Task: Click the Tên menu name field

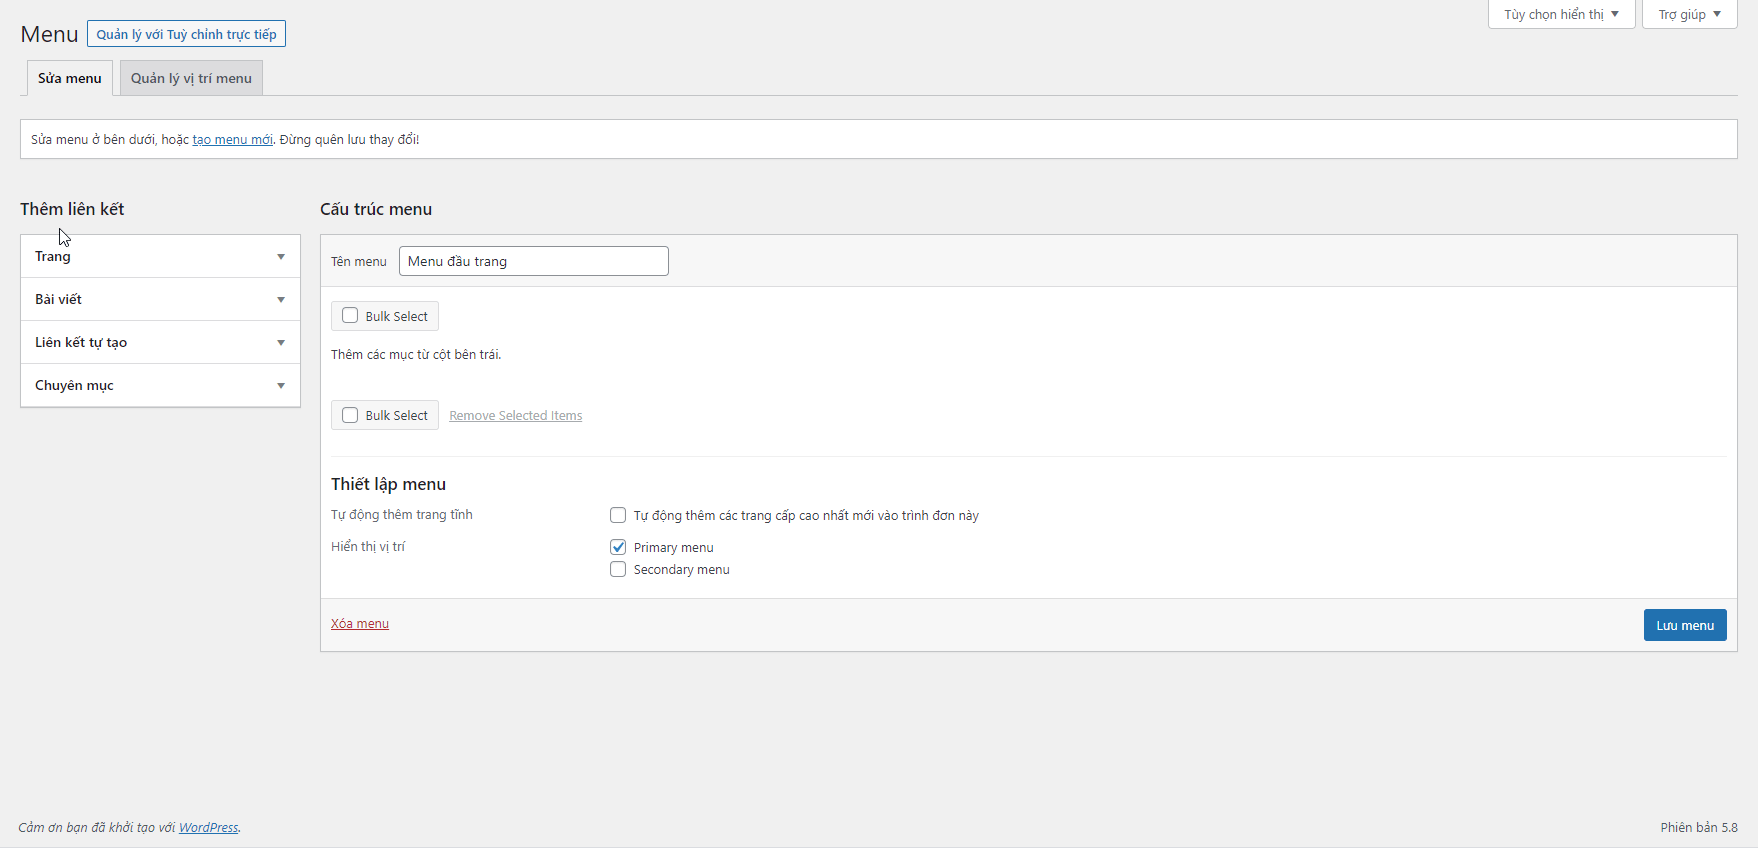Action: coord(533,261)
